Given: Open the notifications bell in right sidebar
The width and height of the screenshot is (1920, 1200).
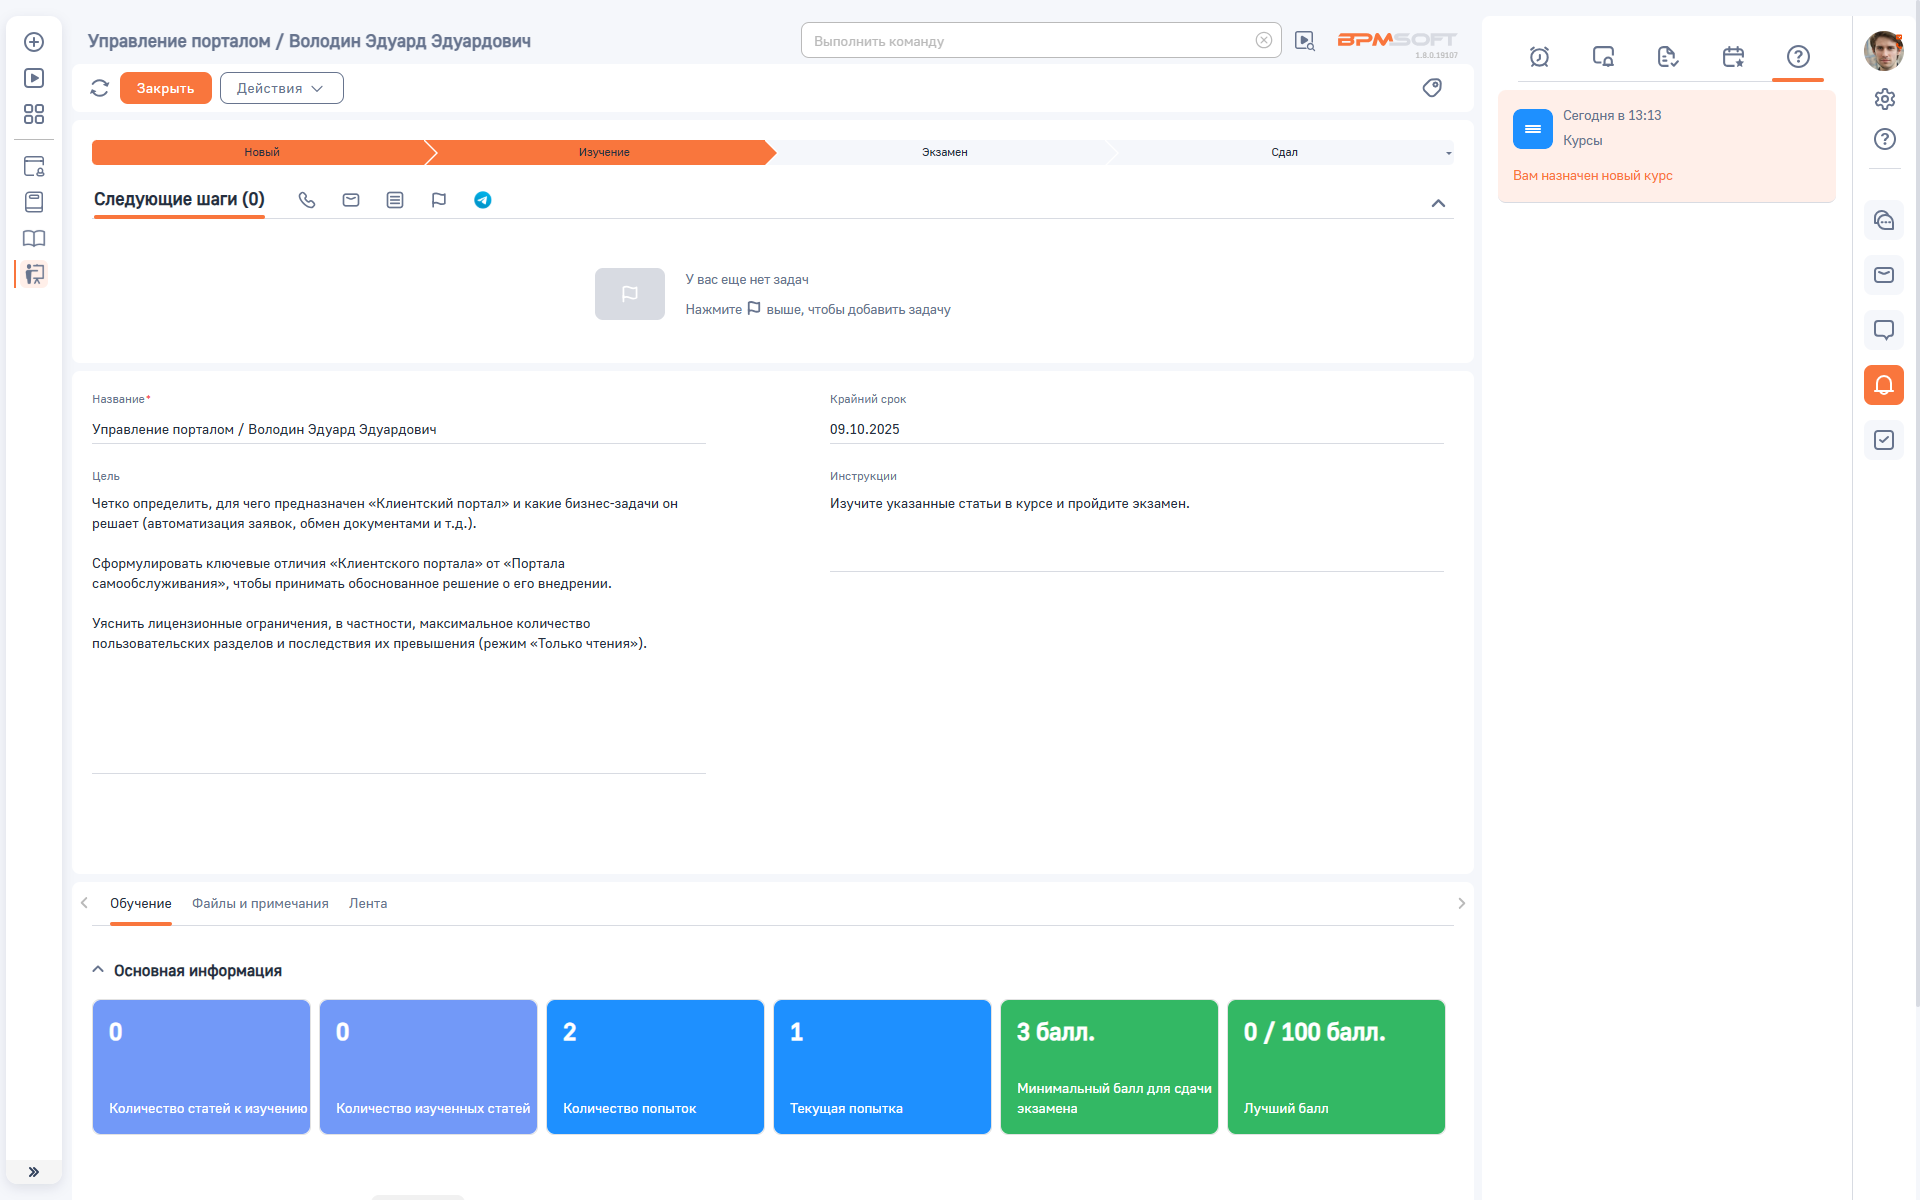Looking at the screenshot, I should point(1883,385).
